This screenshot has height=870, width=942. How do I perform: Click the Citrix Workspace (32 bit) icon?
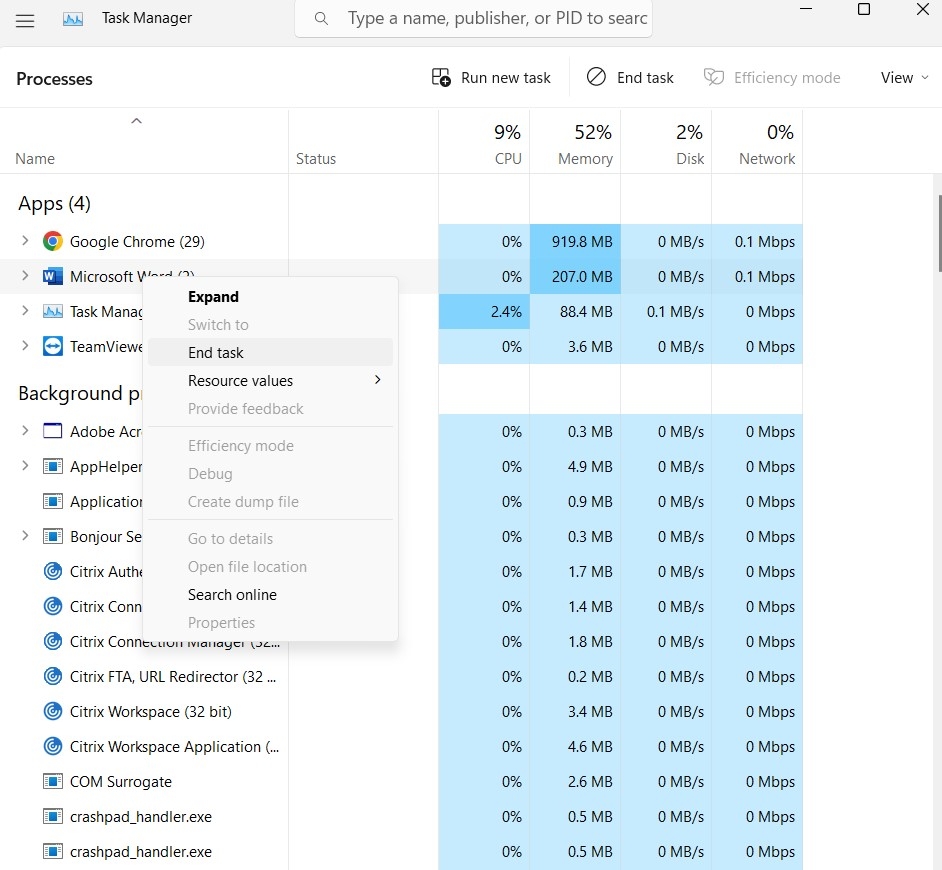[53, 711]
